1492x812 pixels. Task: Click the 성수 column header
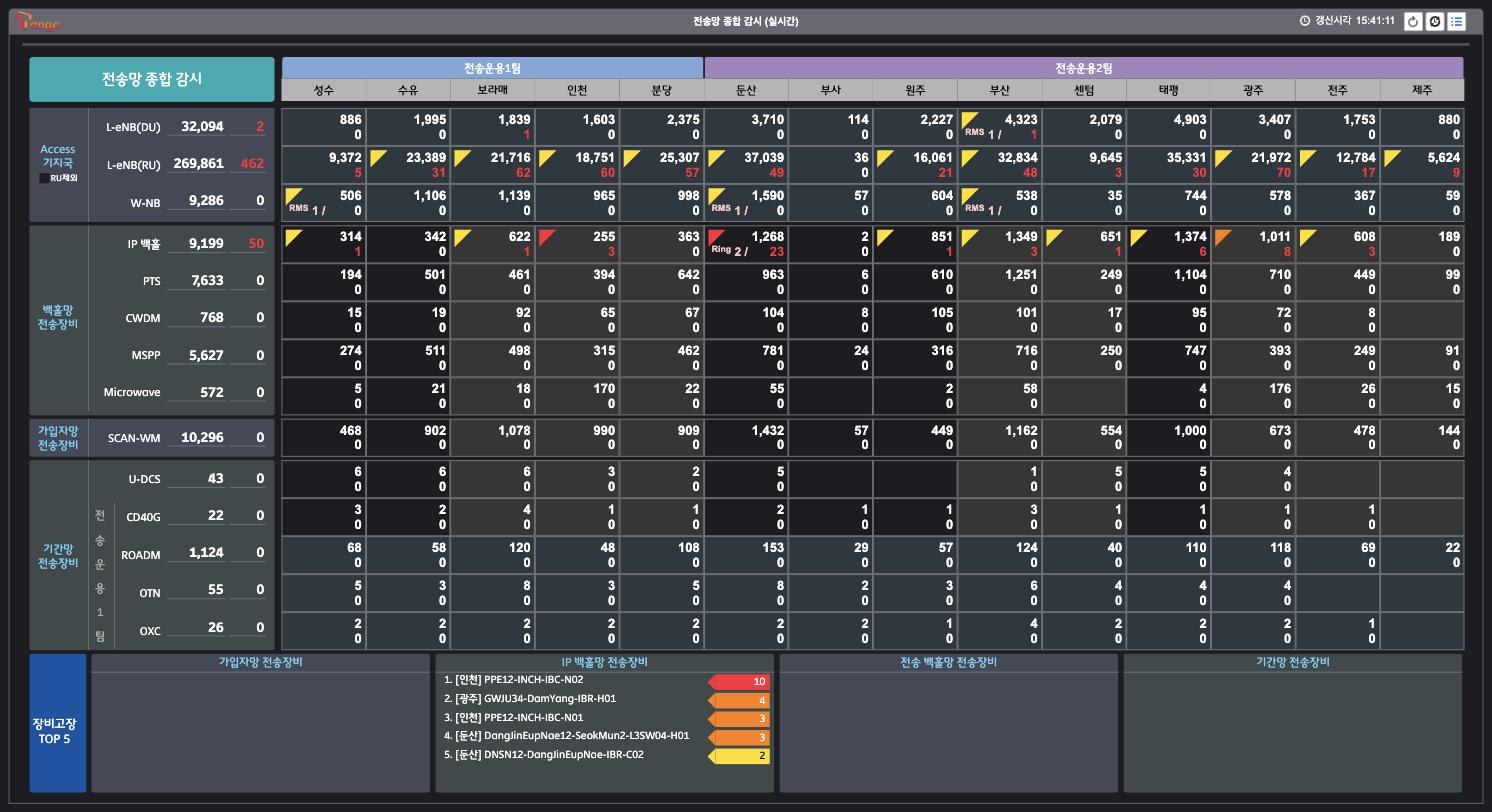coord(324,90)
